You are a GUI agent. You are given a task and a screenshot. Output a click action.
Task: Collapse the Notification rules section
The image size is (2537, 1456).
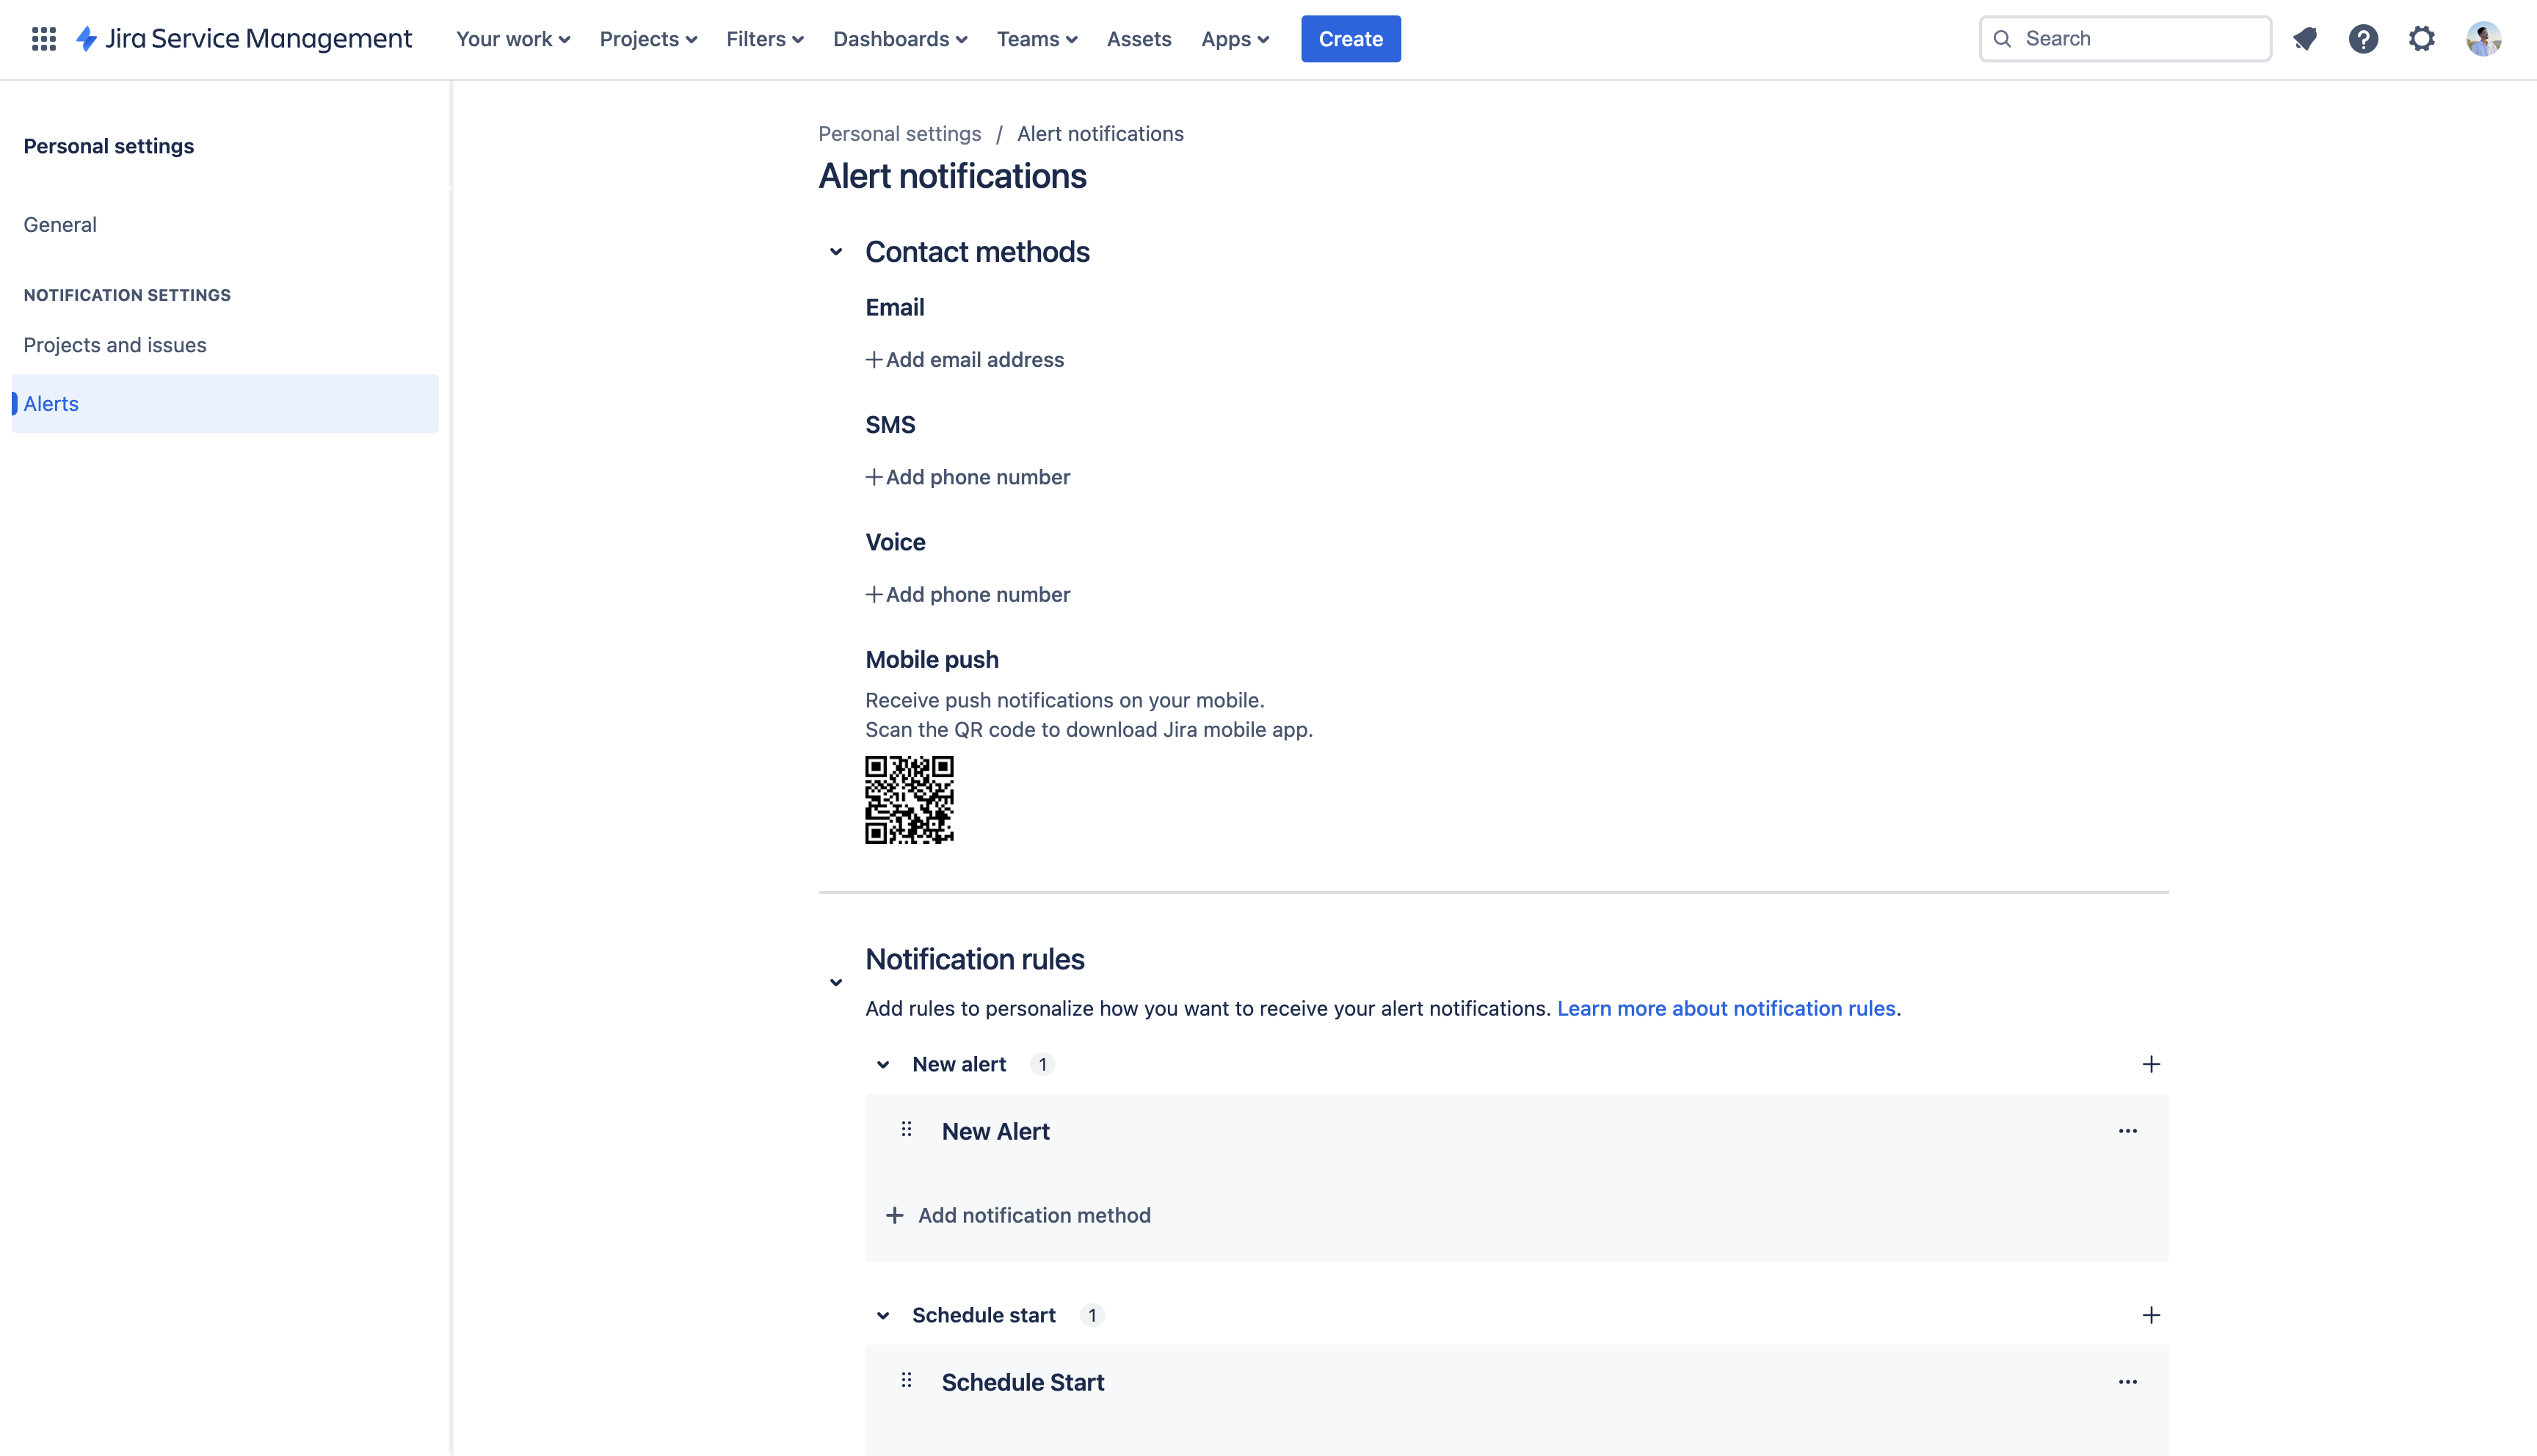836,983
